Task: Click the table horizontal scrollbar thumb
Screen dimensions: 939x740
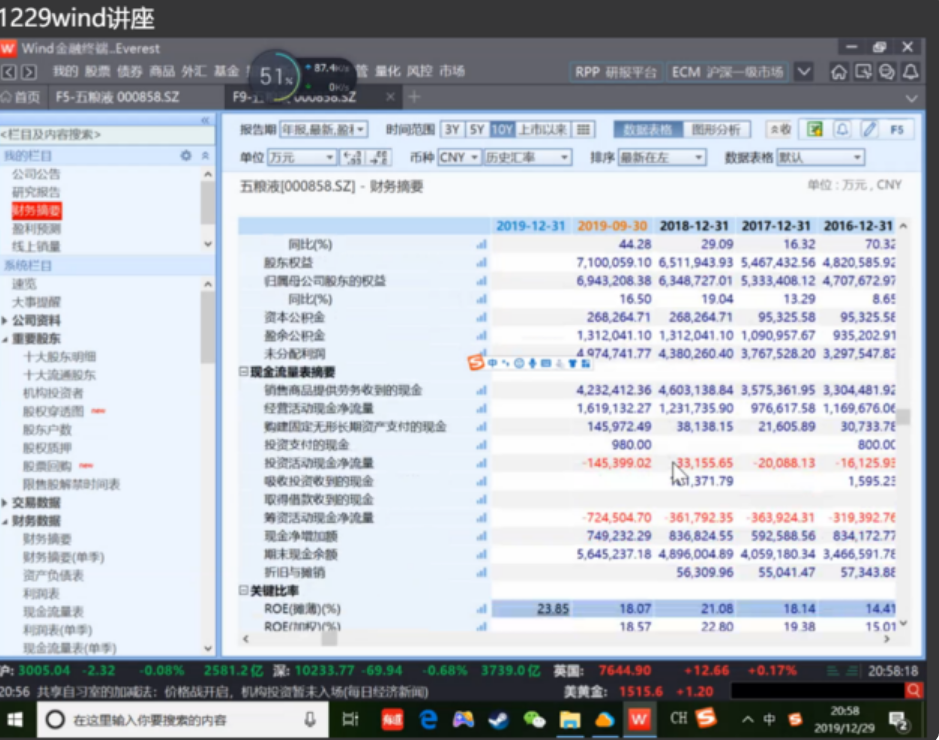Action: coord(329,639)
